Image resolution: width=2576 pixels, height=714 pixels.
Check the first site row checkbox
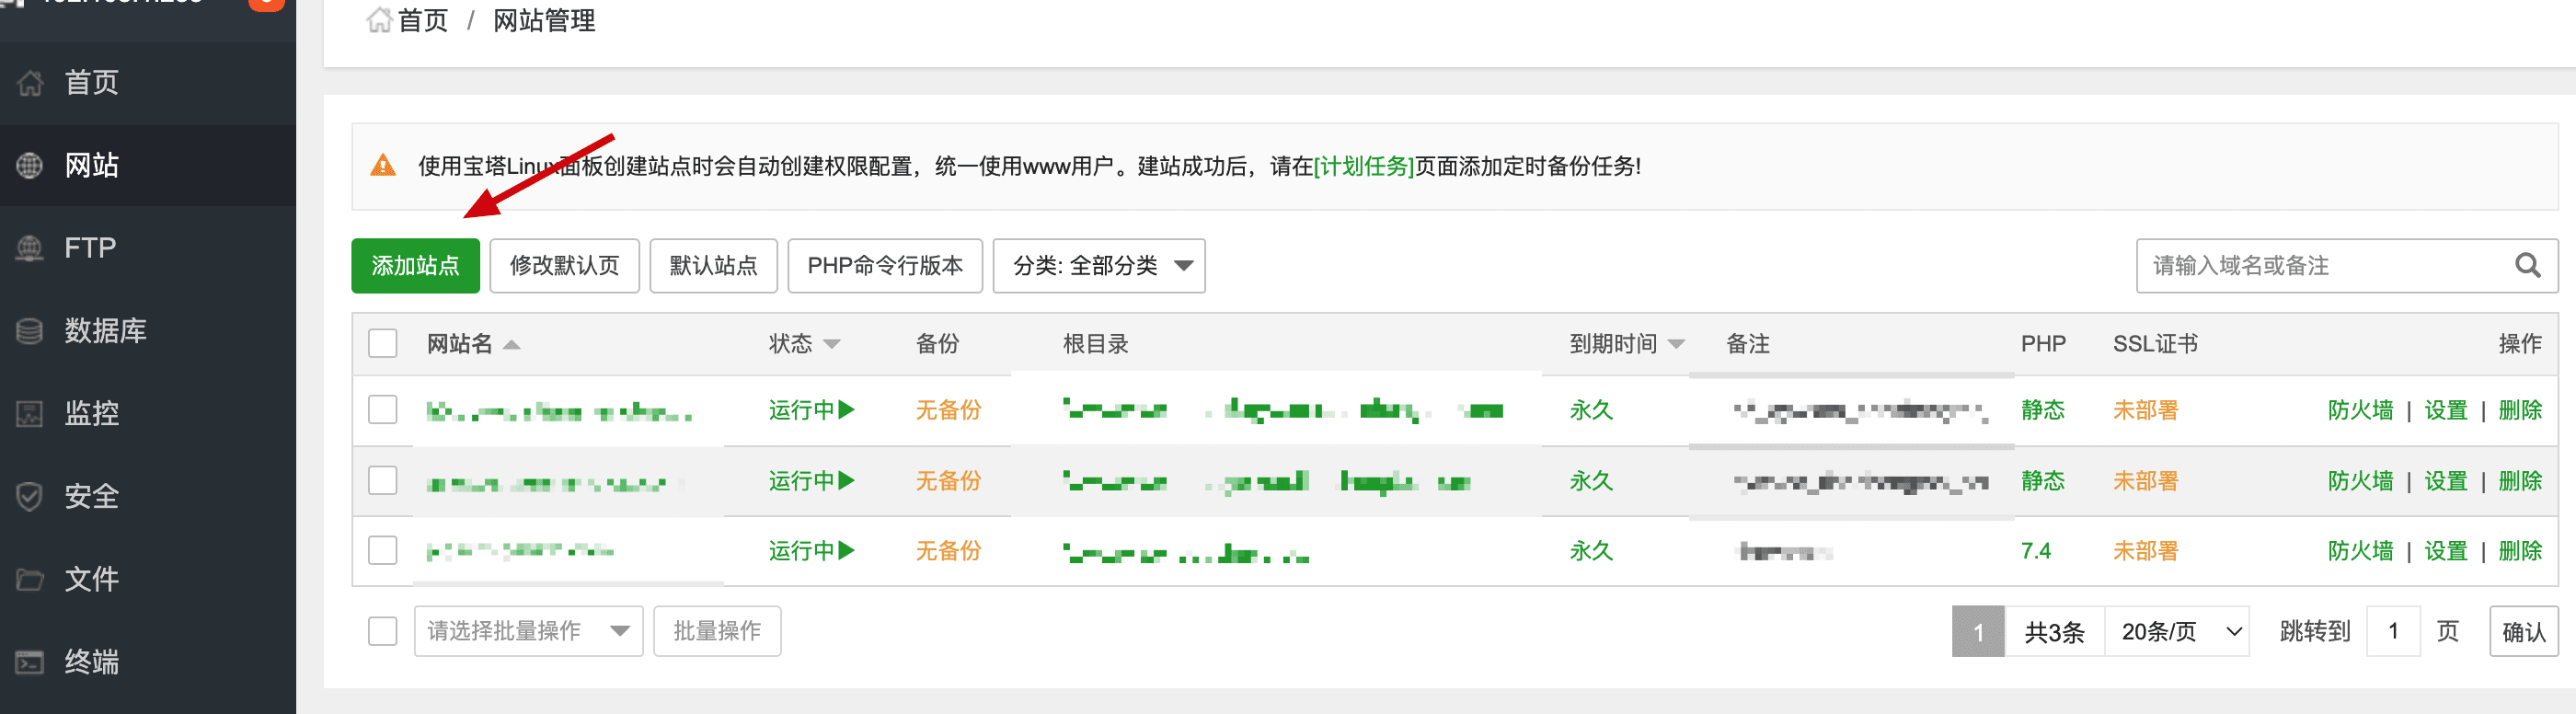tap(383, 410)
